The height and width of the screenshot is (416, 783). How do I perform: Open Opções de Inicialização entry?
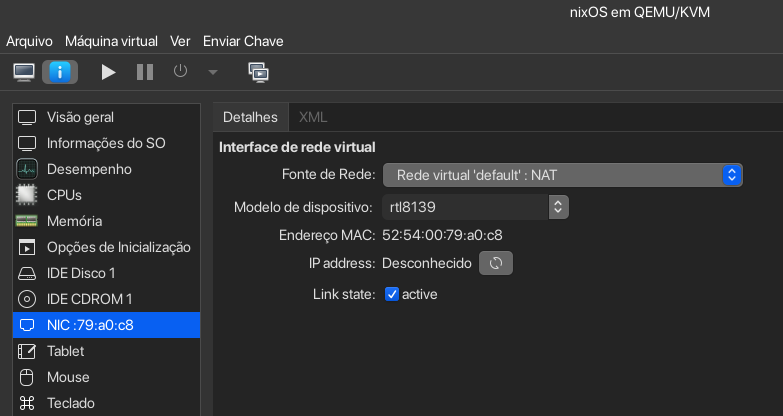(106, 247)
